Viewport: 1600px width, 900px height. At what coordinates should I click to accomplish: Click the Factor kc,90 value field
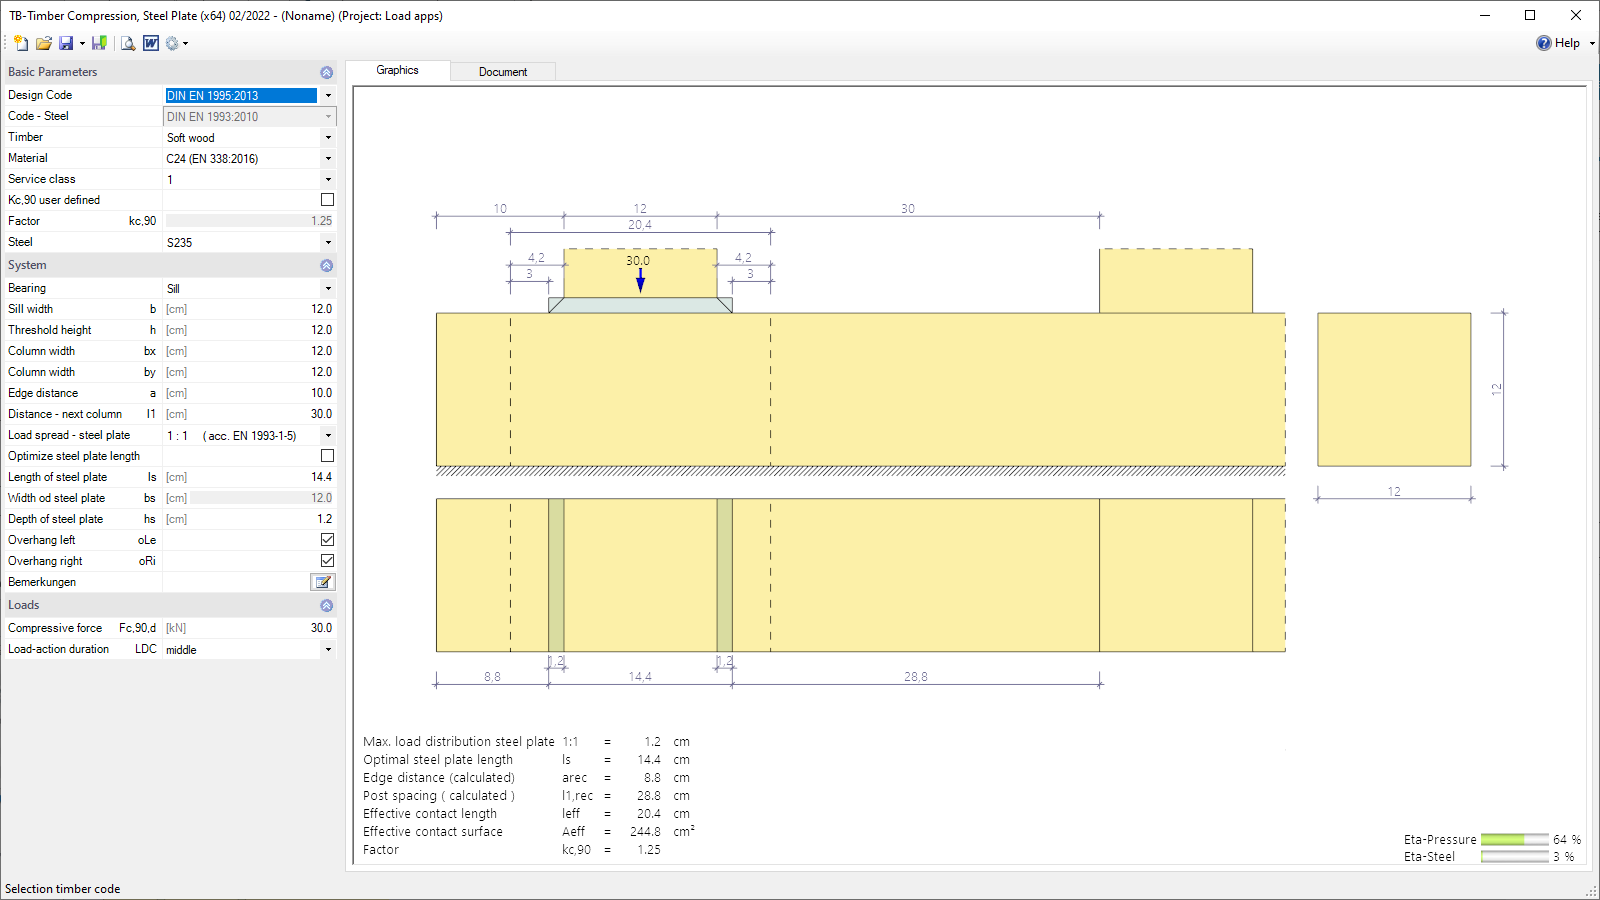point(249,221)
